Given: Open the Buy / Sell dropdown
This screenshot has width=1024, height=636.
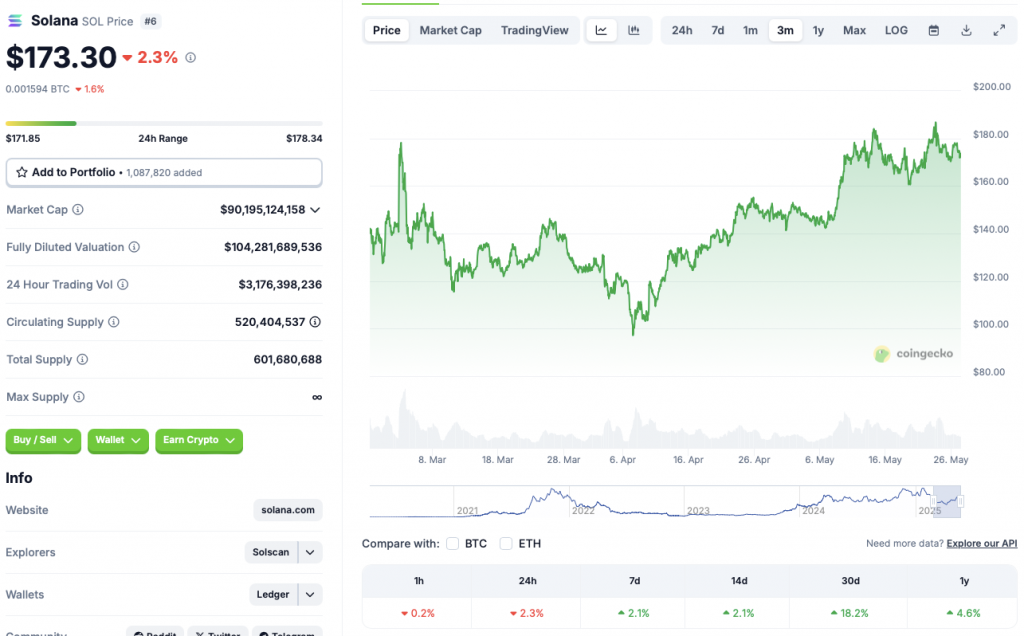Looking at the screenshot, I should [43, 440].
